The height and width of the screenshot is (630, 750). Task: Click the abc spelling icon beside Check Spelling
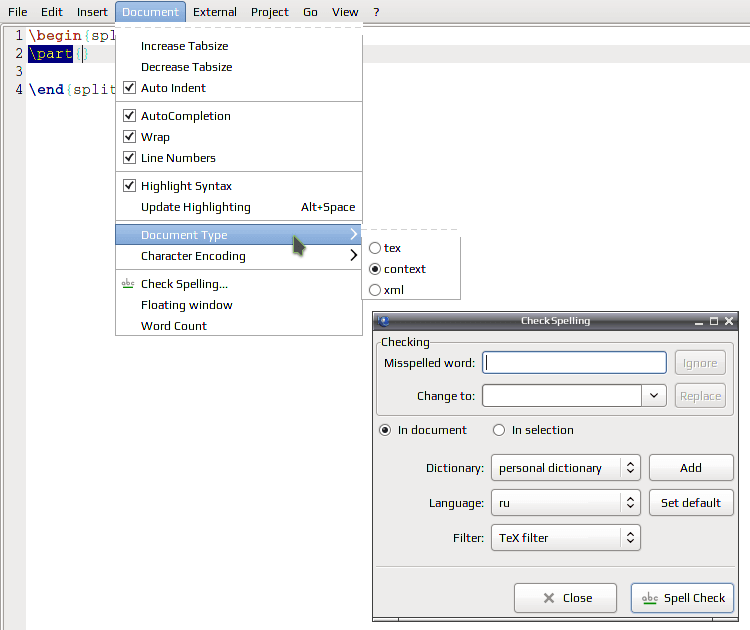[128, 284]
